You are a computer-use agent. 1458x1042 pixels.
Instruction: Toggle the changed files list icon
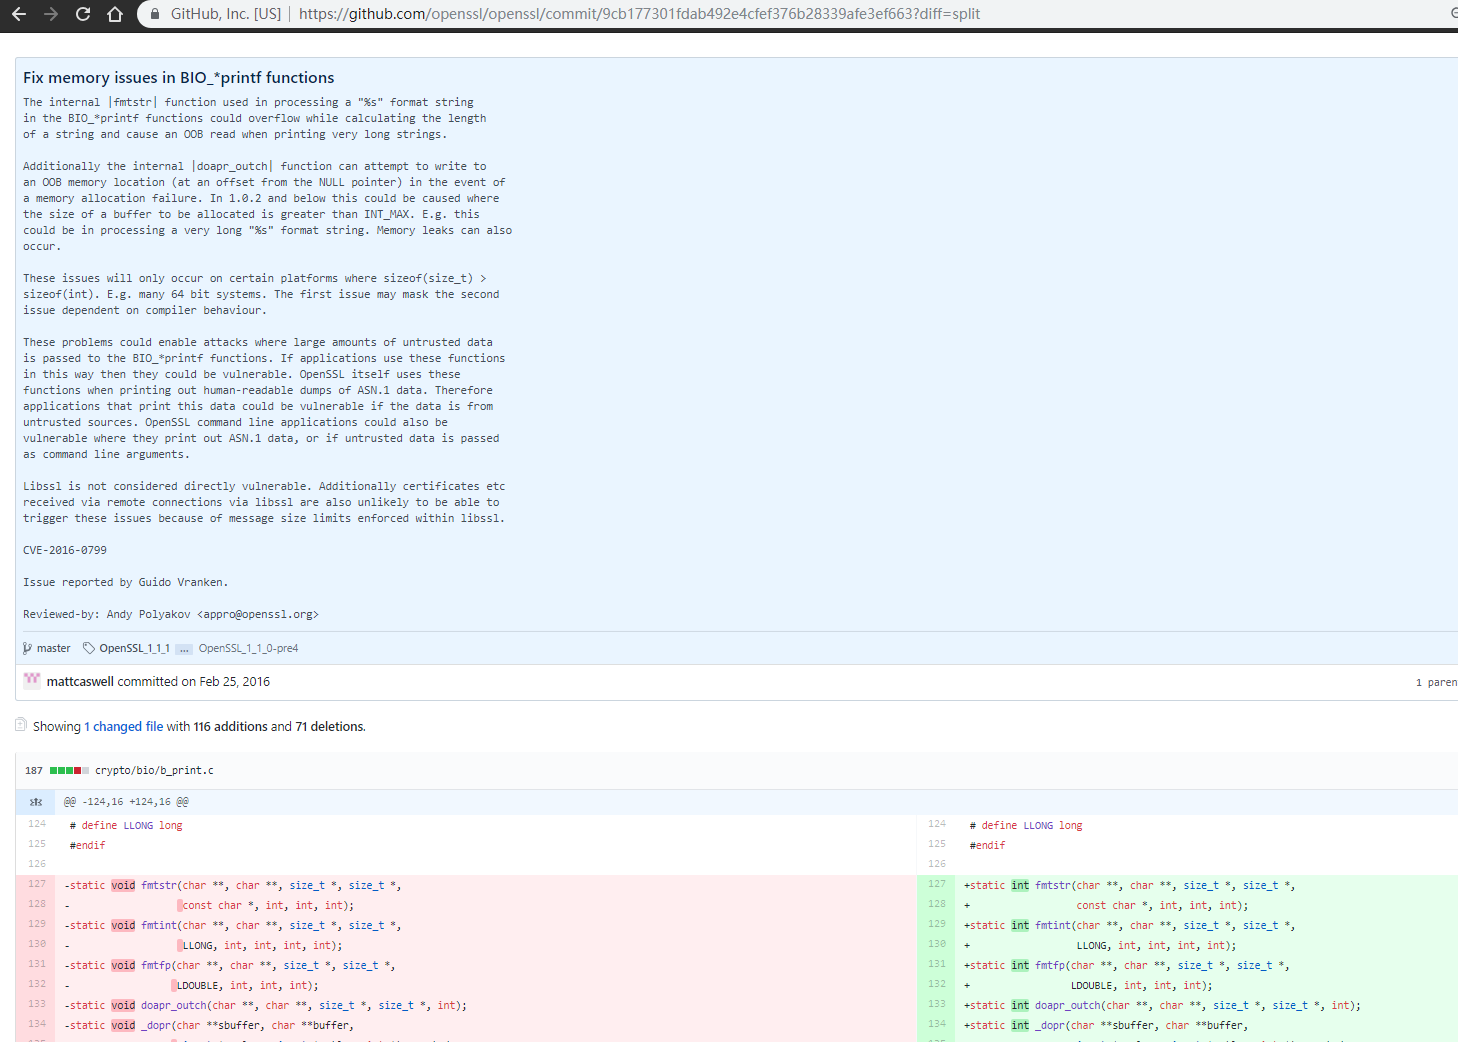click(21, 725)
